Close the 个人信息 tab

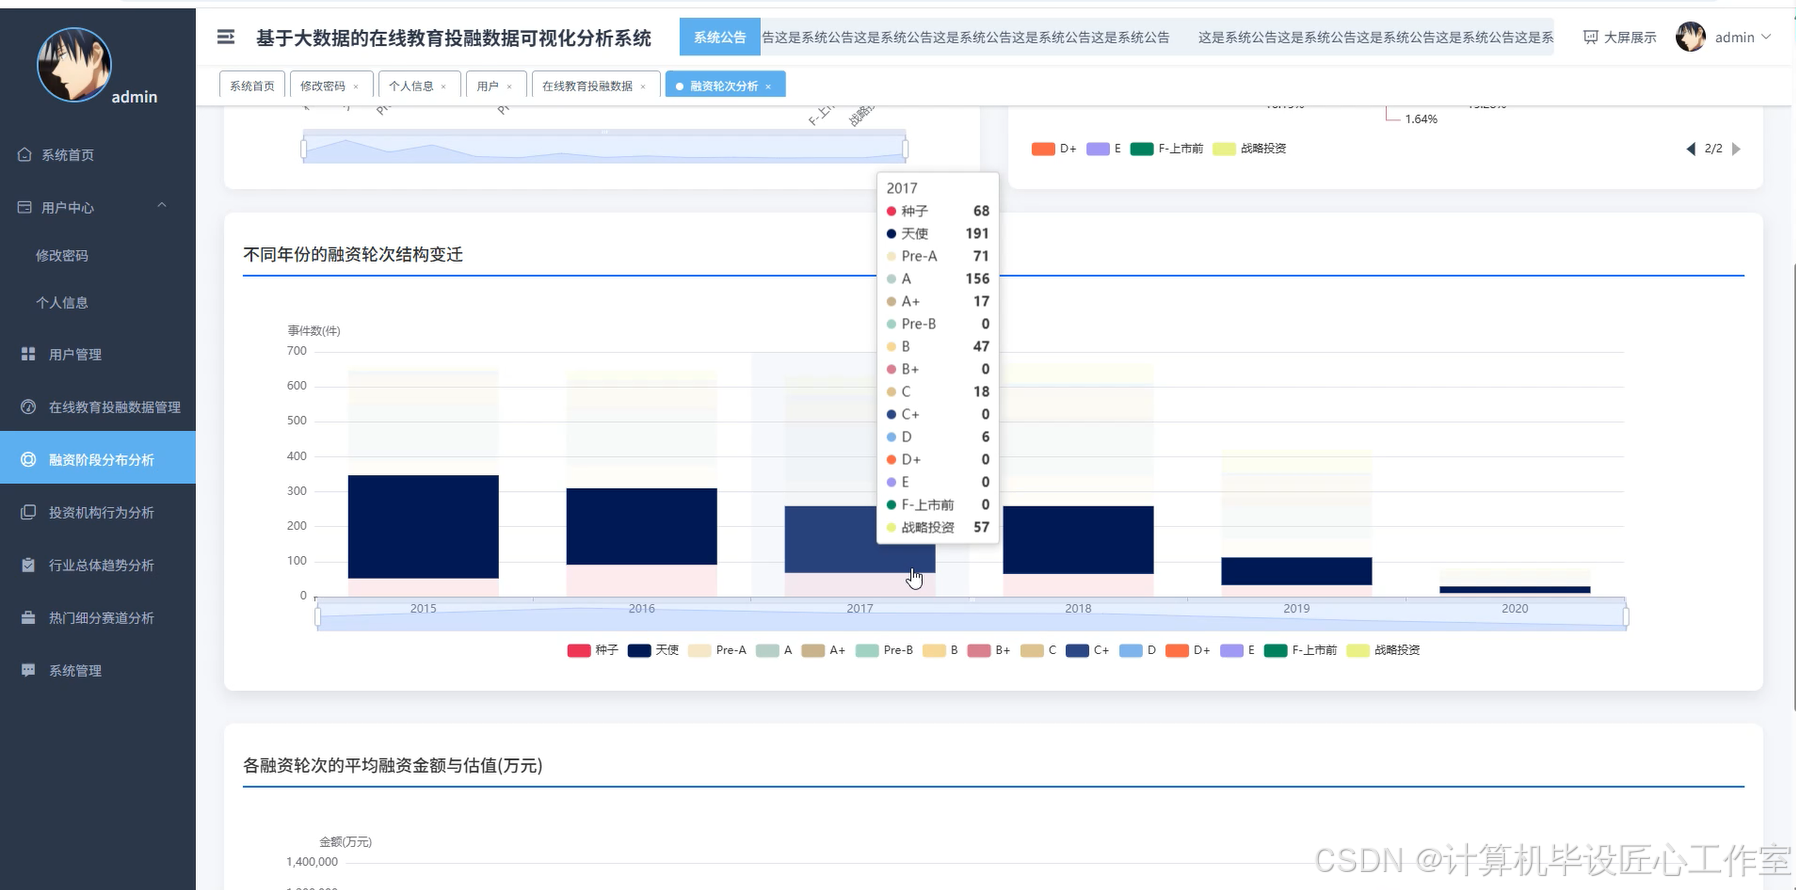[x=444, y=87]
